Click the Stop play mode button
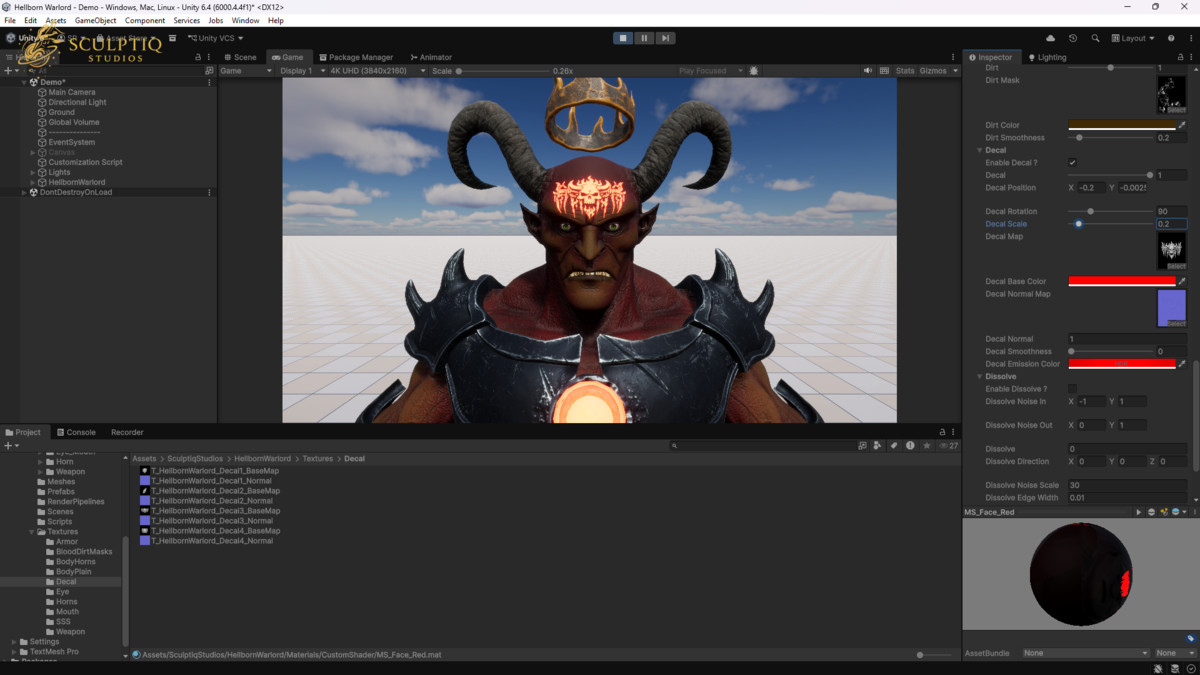This screenshot has width=1200, height=675. (x=623, y=38)
